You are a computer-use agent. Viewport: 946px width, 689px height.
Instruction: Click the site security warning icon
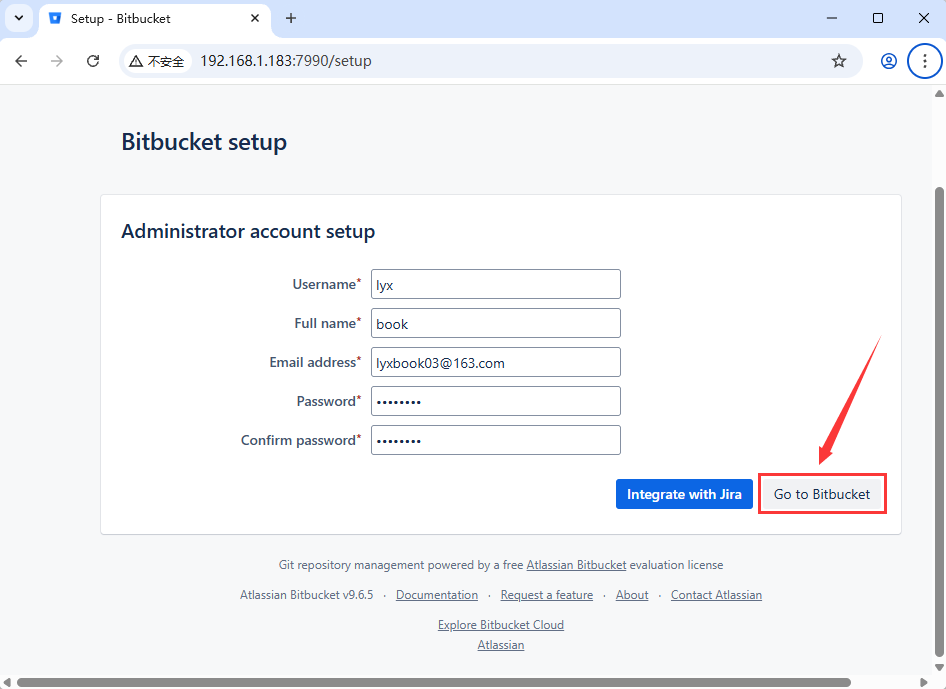coord(135,60)
